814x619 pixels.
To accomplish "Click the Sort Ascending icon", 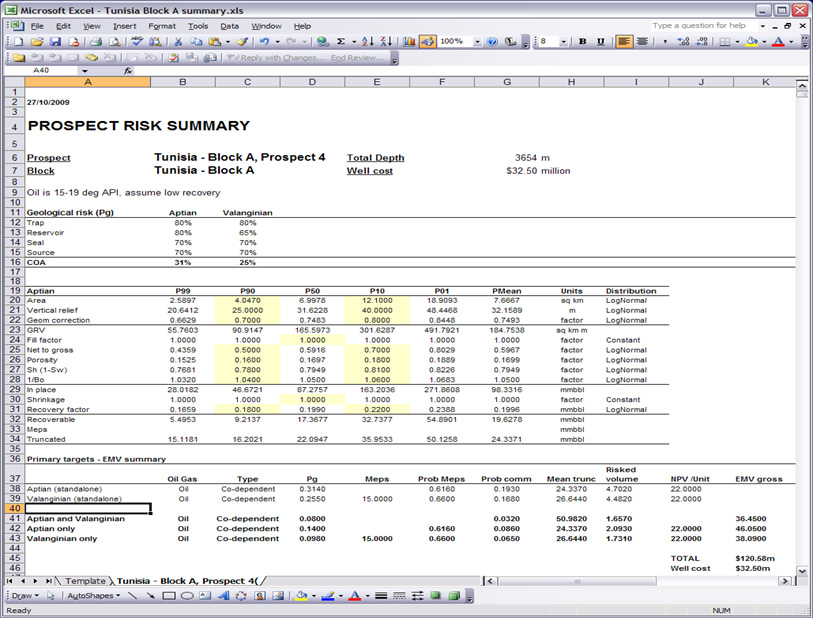I will (367, 42).
